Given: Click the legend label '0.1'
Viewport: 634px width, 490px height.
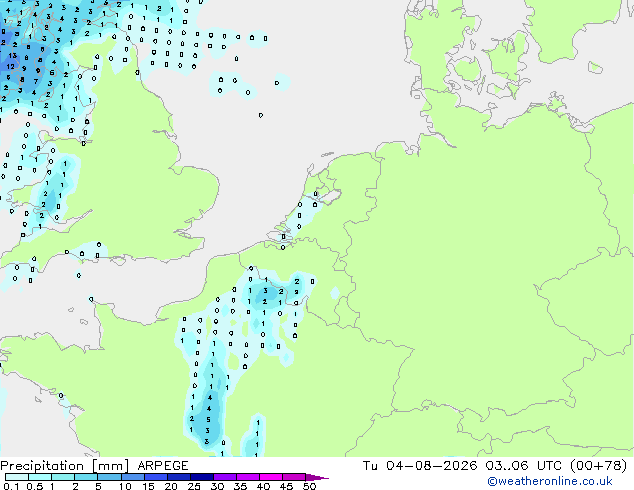Looking at the screenshot, I should coord(11,486).
